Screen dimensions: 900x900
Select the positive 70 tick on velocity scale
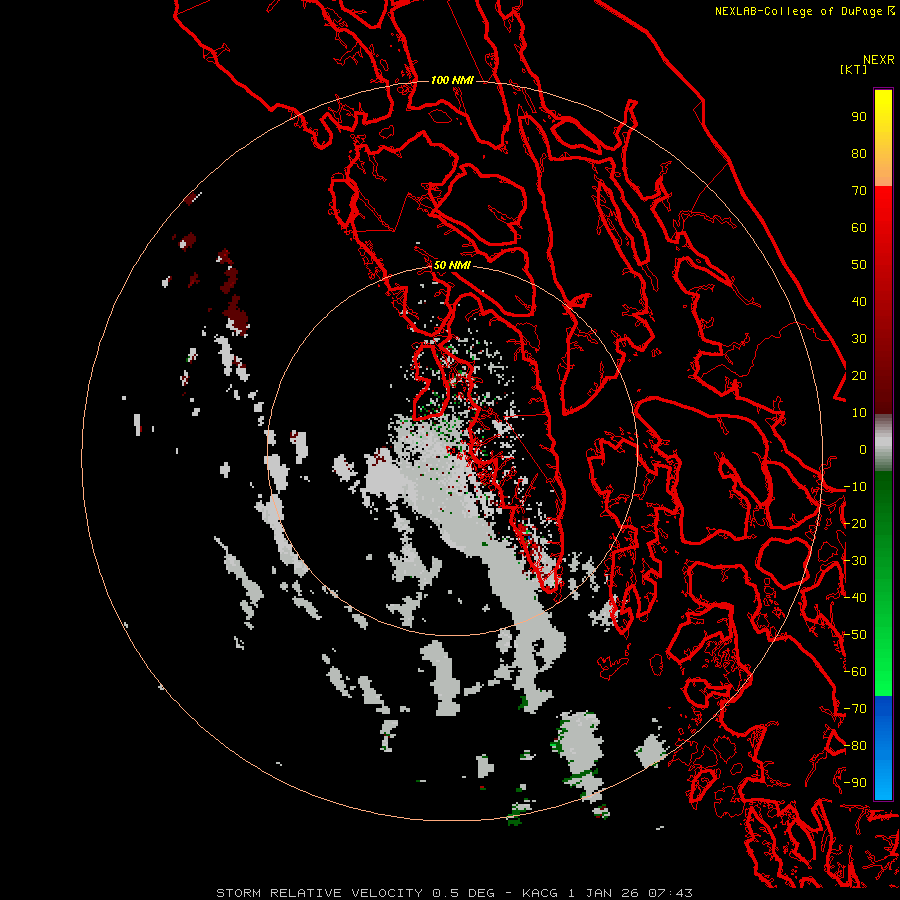[x=859, y=191]
